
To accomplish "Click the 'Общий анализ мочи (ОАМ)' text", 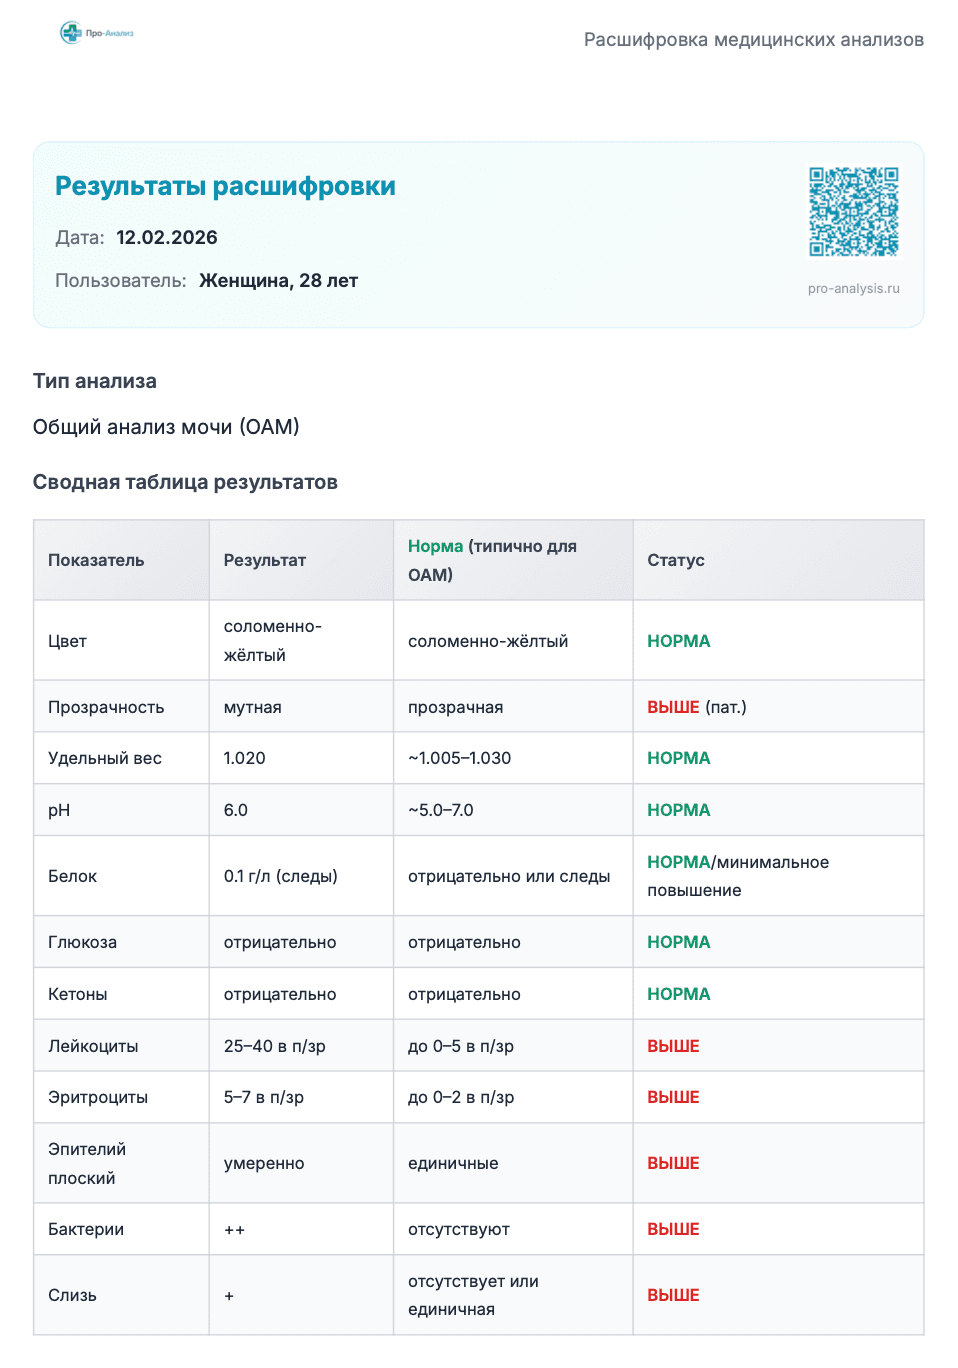I will (x=166, y=427).
